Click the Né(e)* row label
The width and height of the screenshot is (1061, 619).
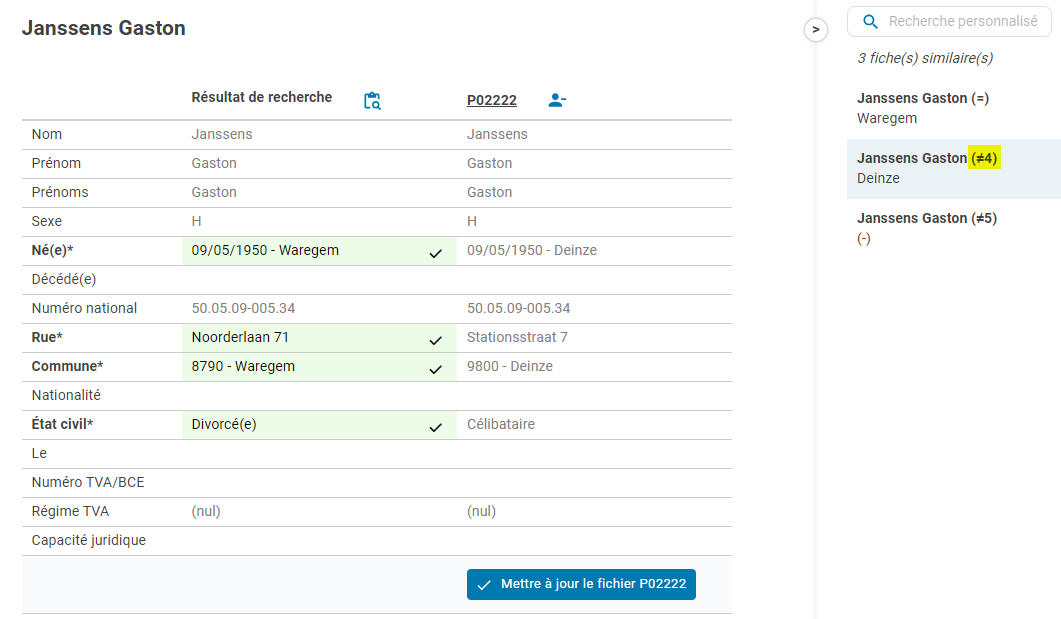[x=52, y=250]
